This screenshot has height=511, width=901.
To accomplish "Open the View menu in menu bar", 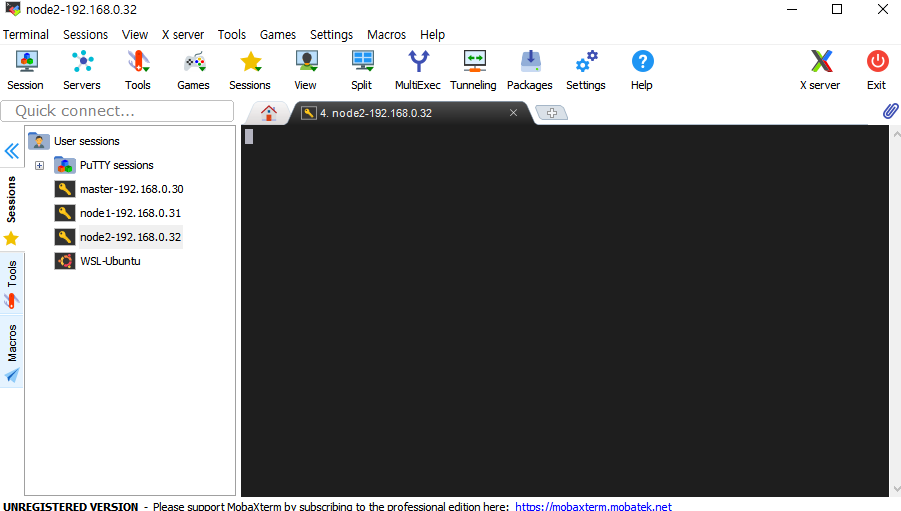I will click(135, 34).
